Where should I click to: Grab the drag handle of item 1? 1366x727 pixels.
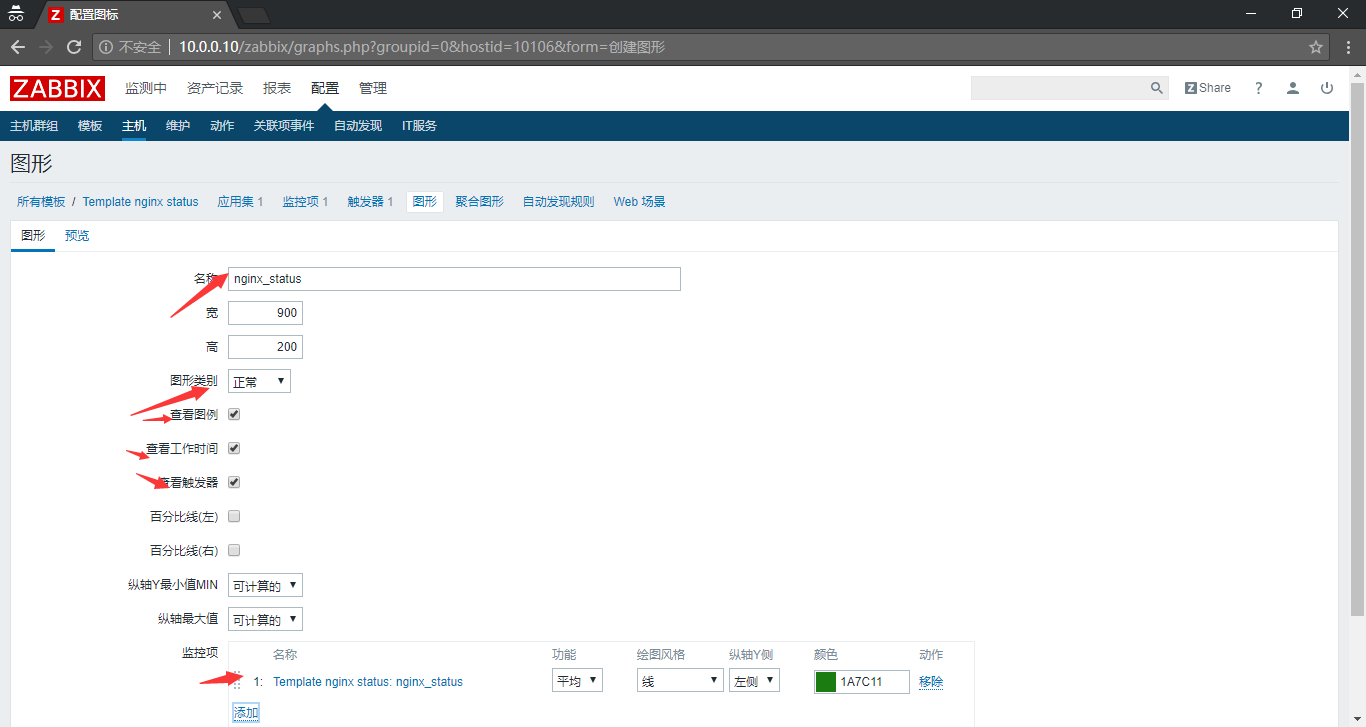pos(237,681)
